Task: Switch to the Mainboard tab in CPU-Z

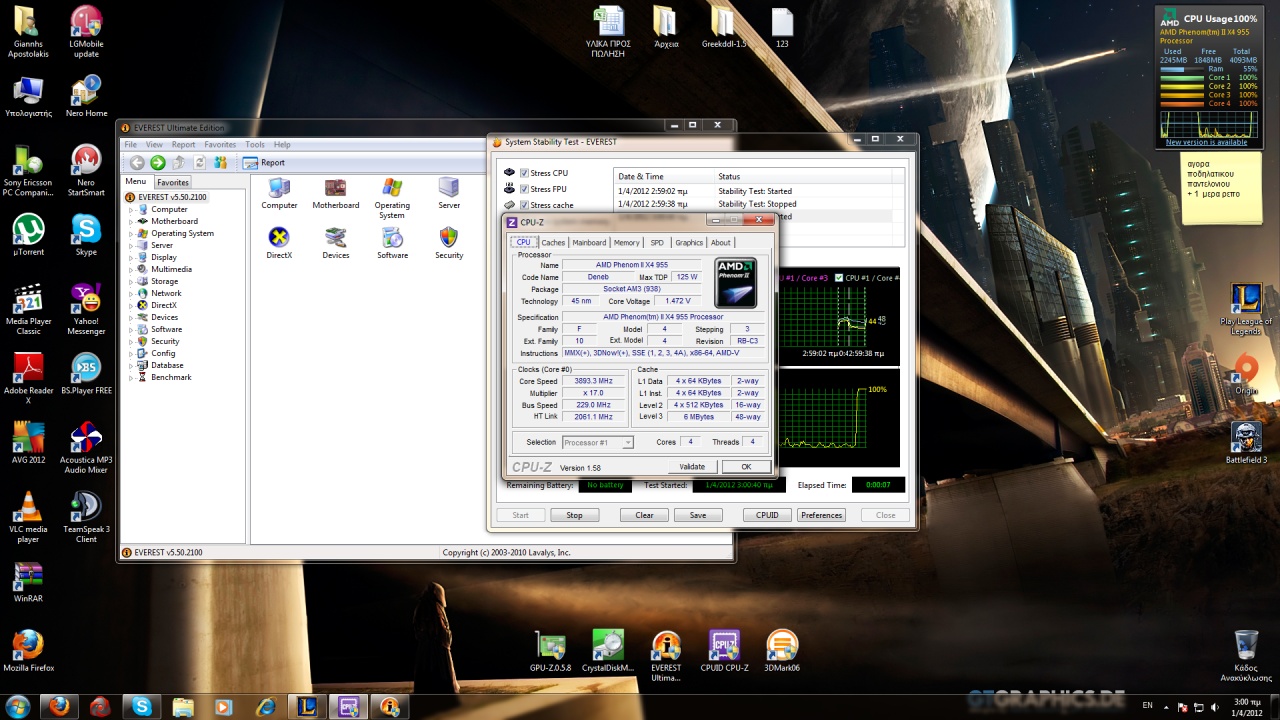Action: pyautogui.click(x=589, y=243)
